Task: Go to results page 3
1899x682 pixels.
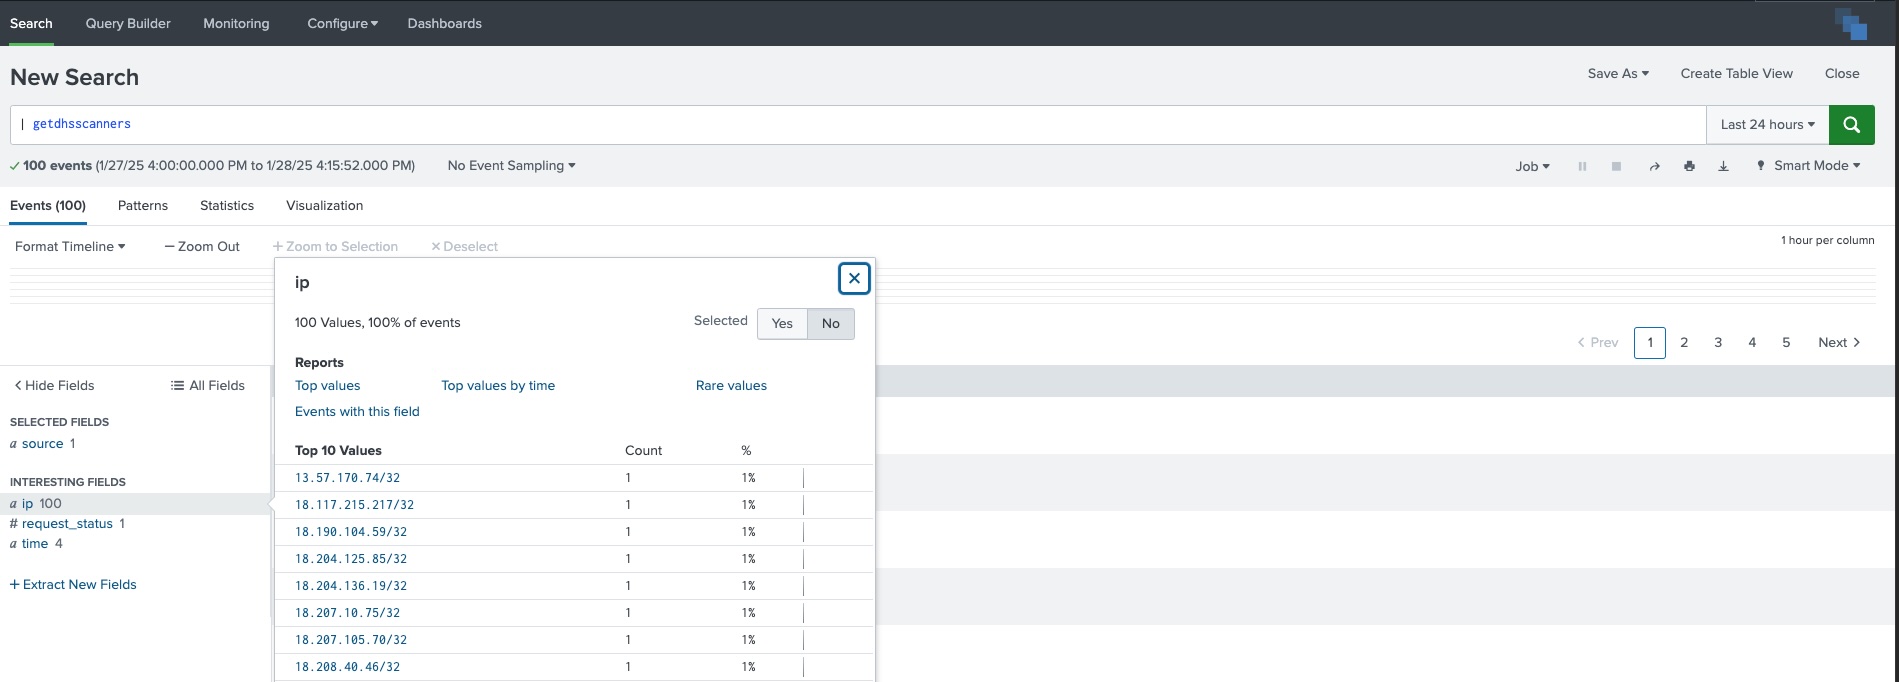Action: [x=1718, y=343]
